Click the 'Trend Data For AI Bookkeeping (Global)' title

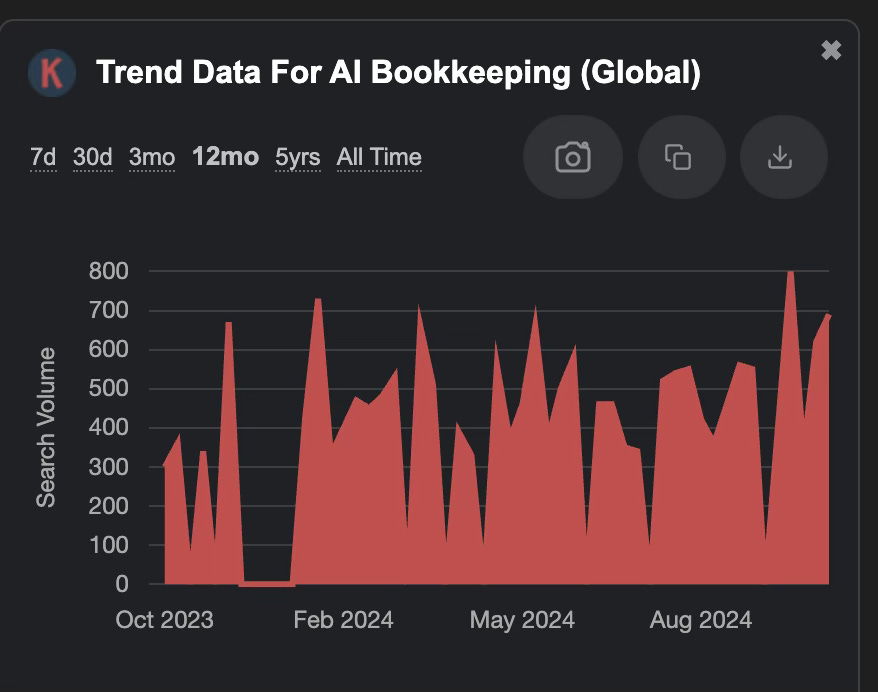pyautogui.click(x=398, y=73)
